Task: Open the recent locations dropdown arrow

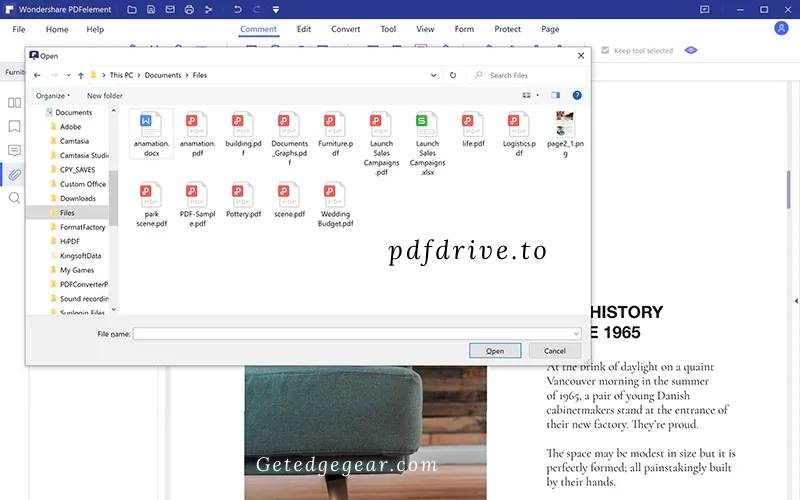Action: (x=68, y=76)
